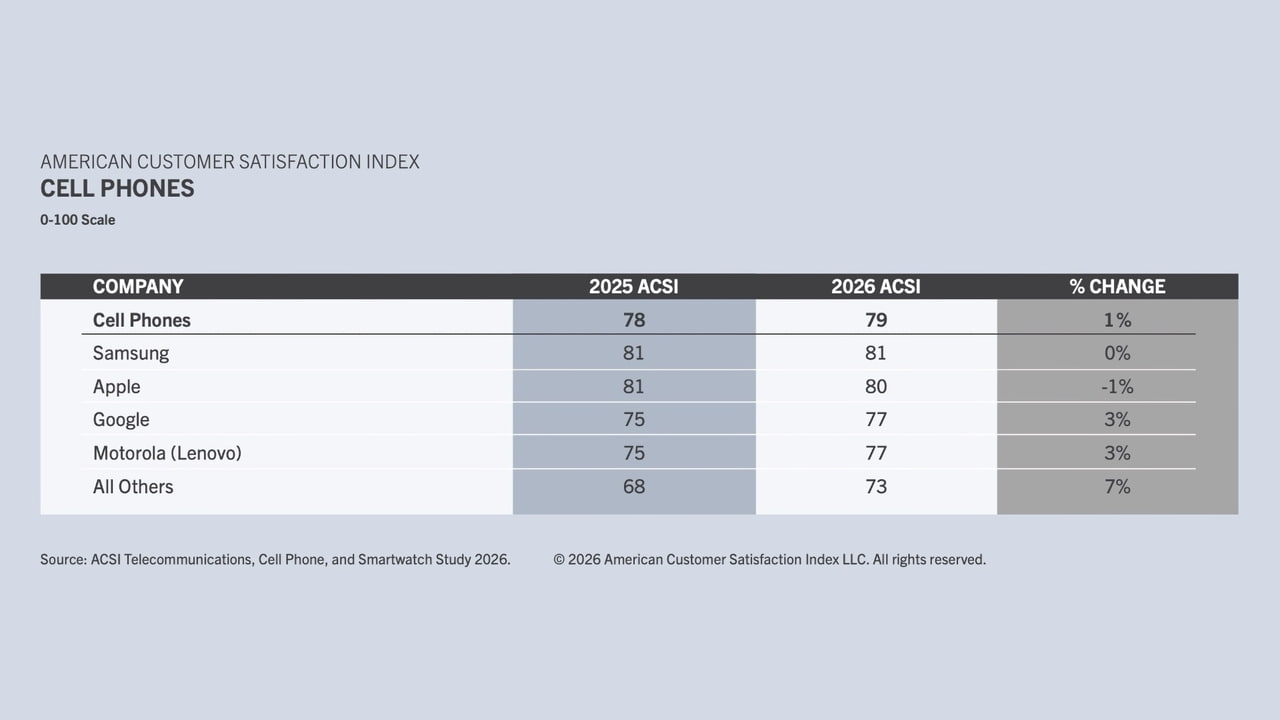Click All Others 2025 score of 68
Image resolution: width=1280 pixels, height=720 pixels.
tap(633, 487)
